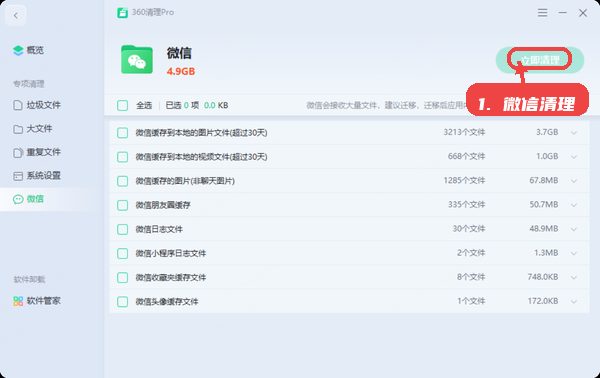
Task: Click the 软件管家 colorful grid icon
Action: (18, 301)
